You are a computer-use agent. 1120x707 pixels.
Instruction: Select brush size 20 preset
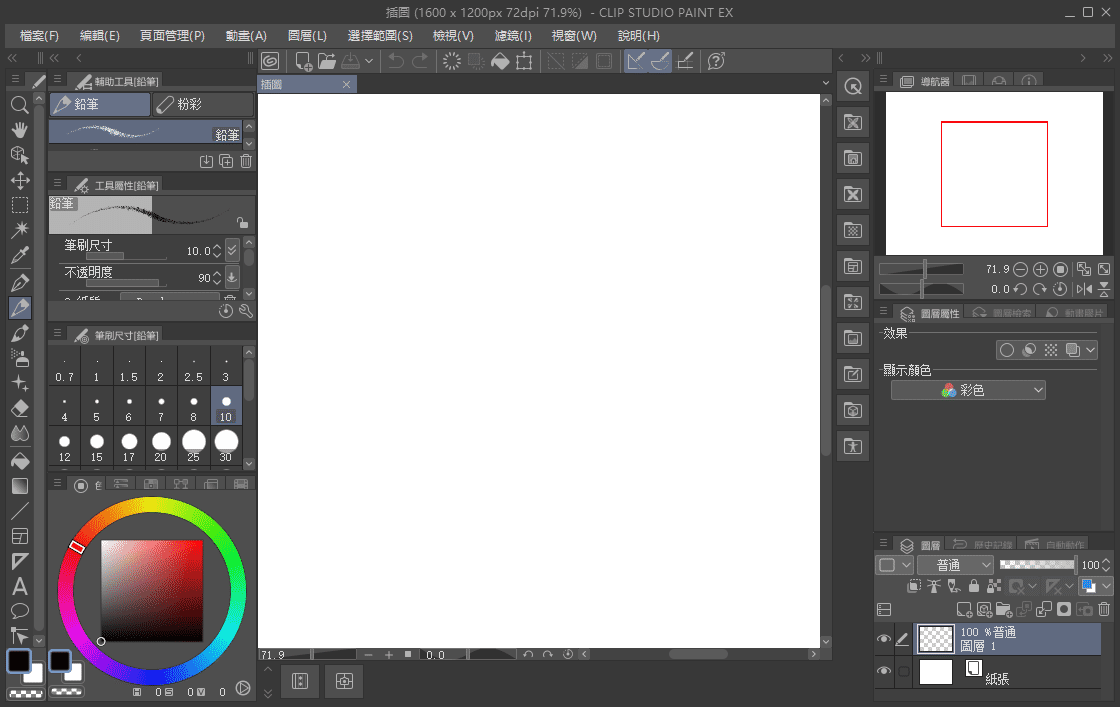click(x=161, y=445)
